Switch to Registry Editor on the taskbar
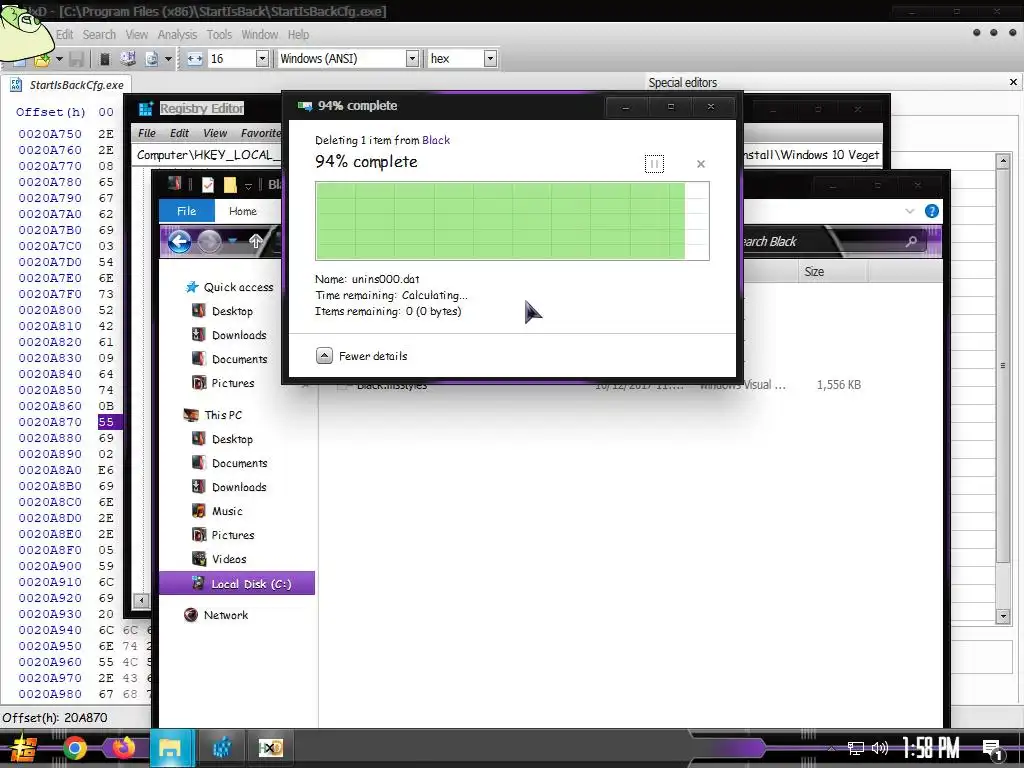Screen dimensions: 1024x768 222,748
